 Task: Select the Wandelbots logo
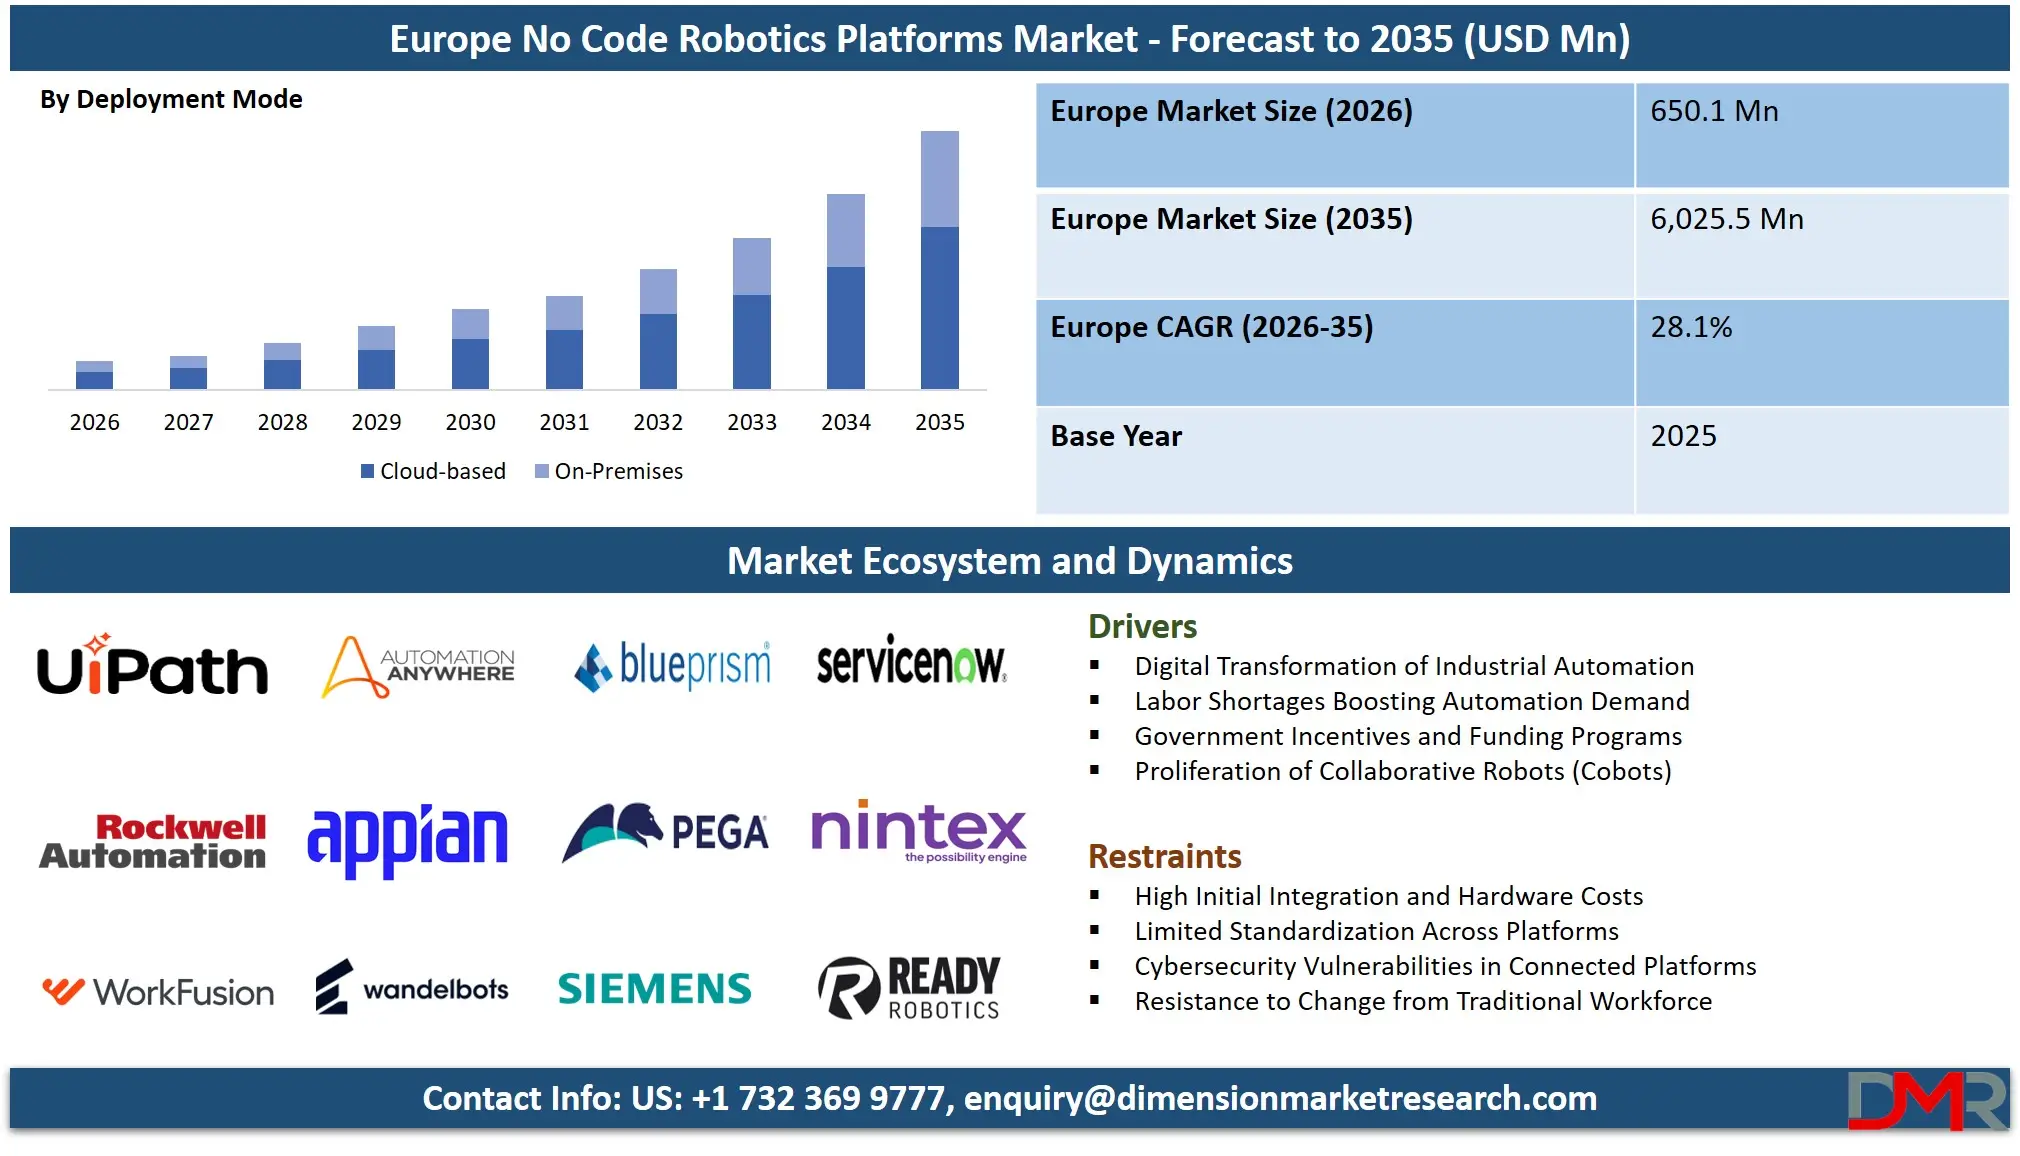click(410, 990)
